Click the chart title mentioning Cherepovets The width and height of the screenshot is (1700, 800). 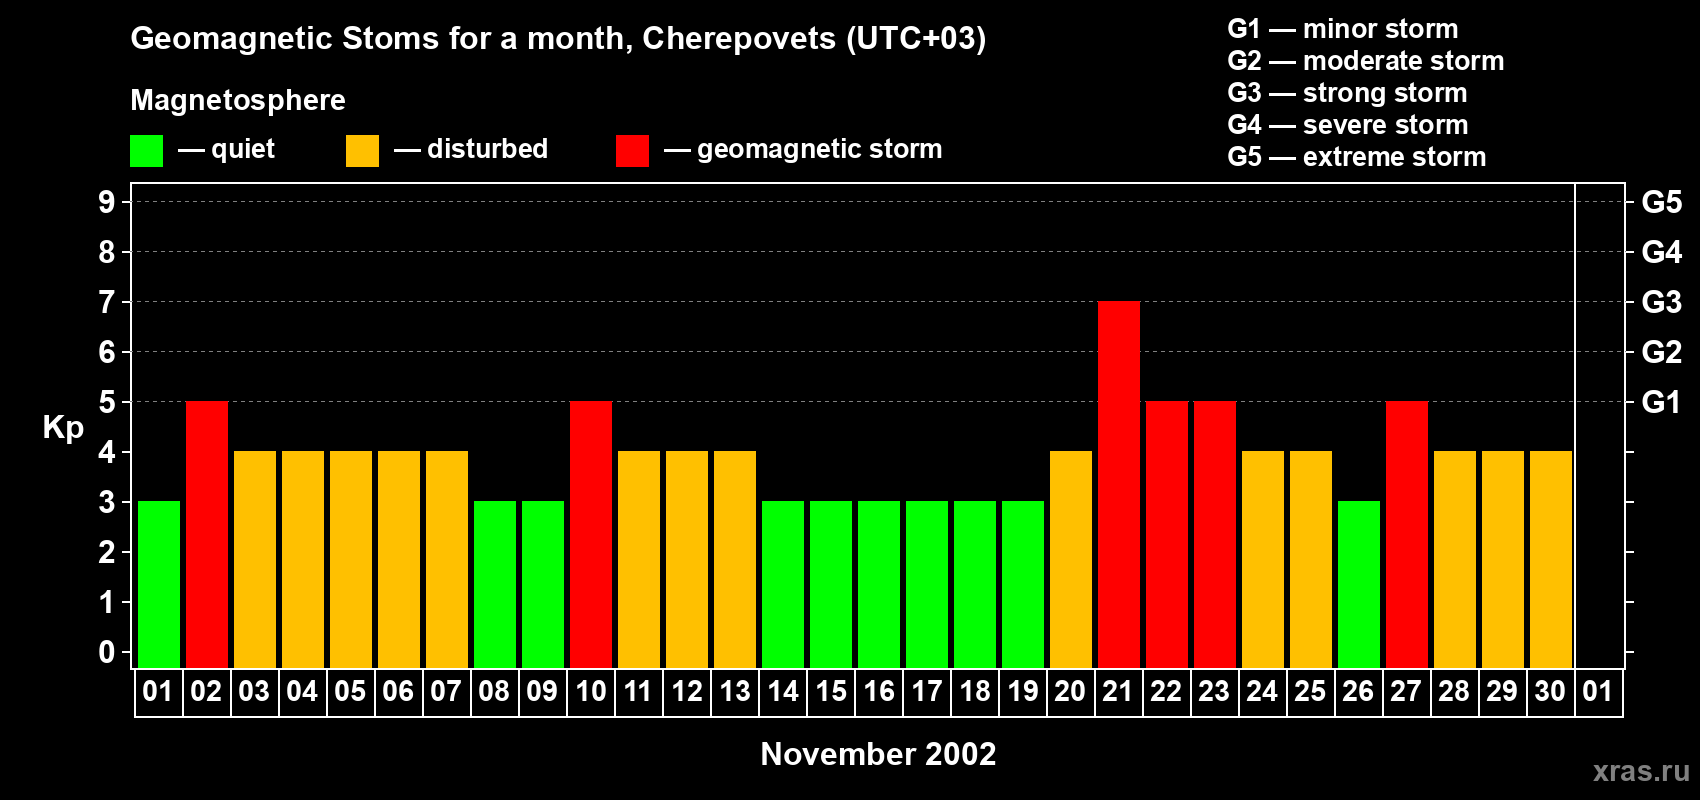pyautogui.click(x=558, y=38)
